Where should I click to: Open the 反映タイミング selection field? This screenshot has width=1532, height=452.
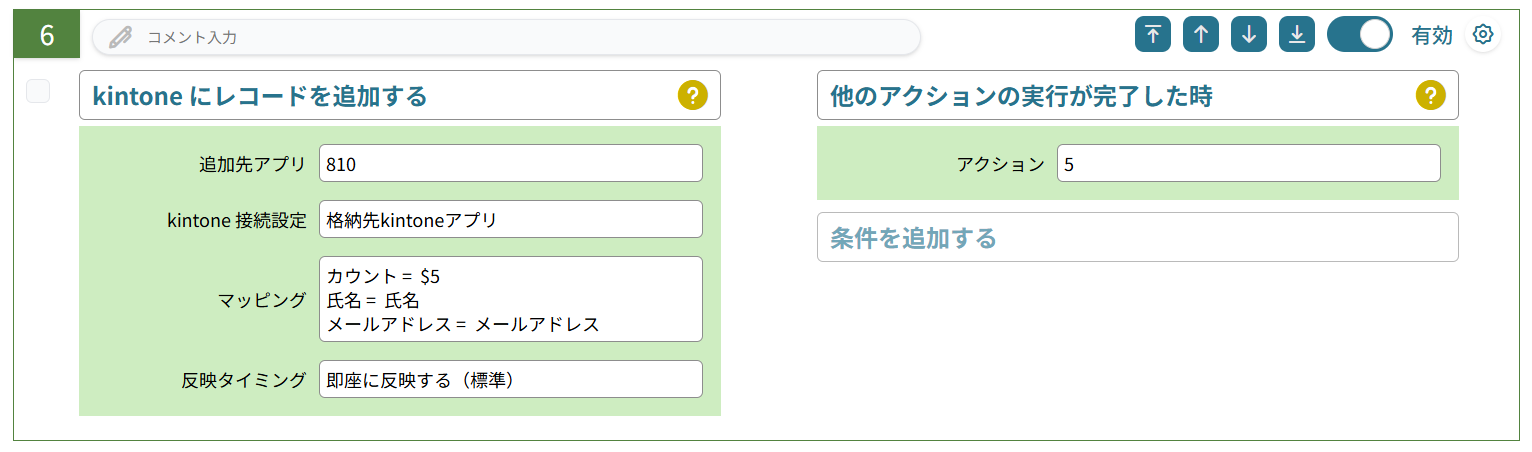click(511, 379)
